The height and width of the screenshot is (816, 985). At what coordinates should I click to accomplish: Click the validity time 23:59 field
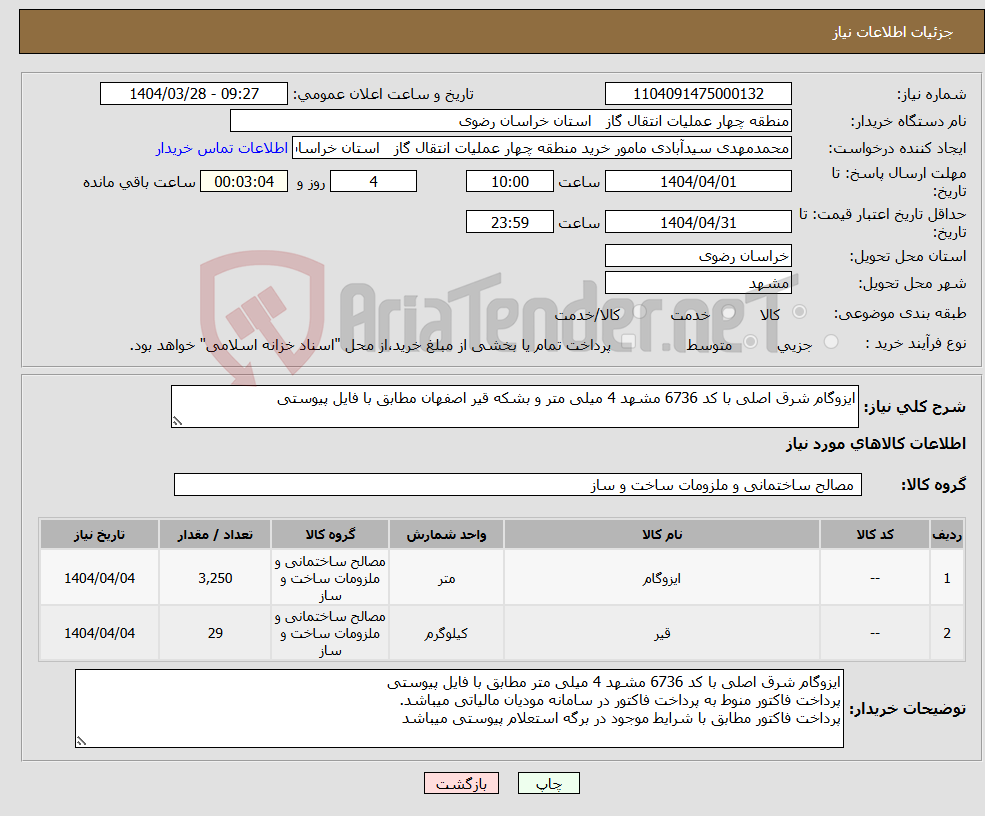(x=509, y=222)
